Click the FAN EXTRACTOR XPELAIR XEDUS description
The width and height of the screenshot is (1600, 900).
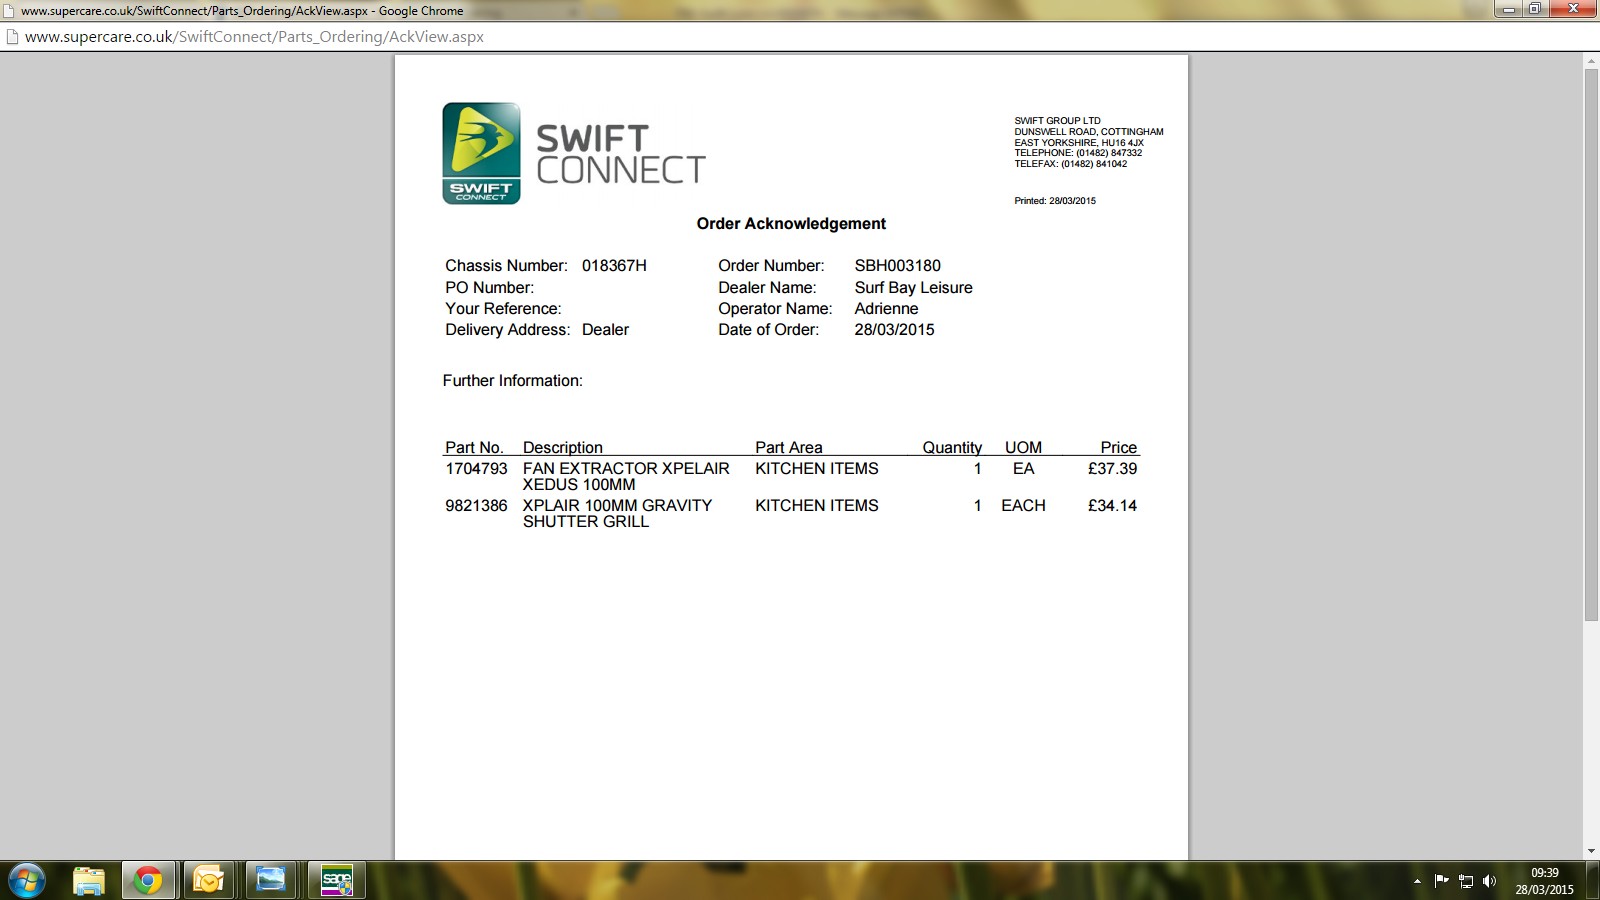click(626, 477)
